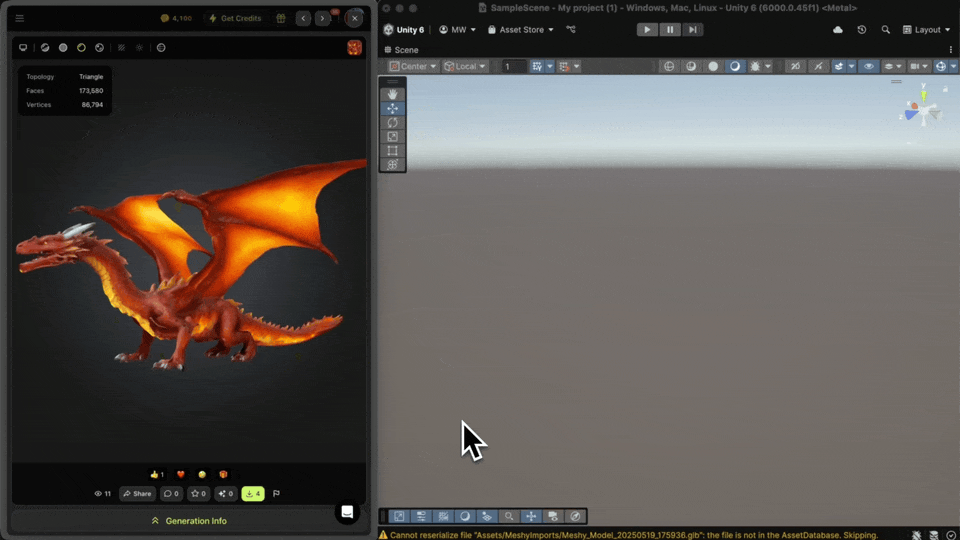The height and width of the screenshot is (540, 960).
Task: Go to next model arrow in Meshy
Action: pos(322,18)
